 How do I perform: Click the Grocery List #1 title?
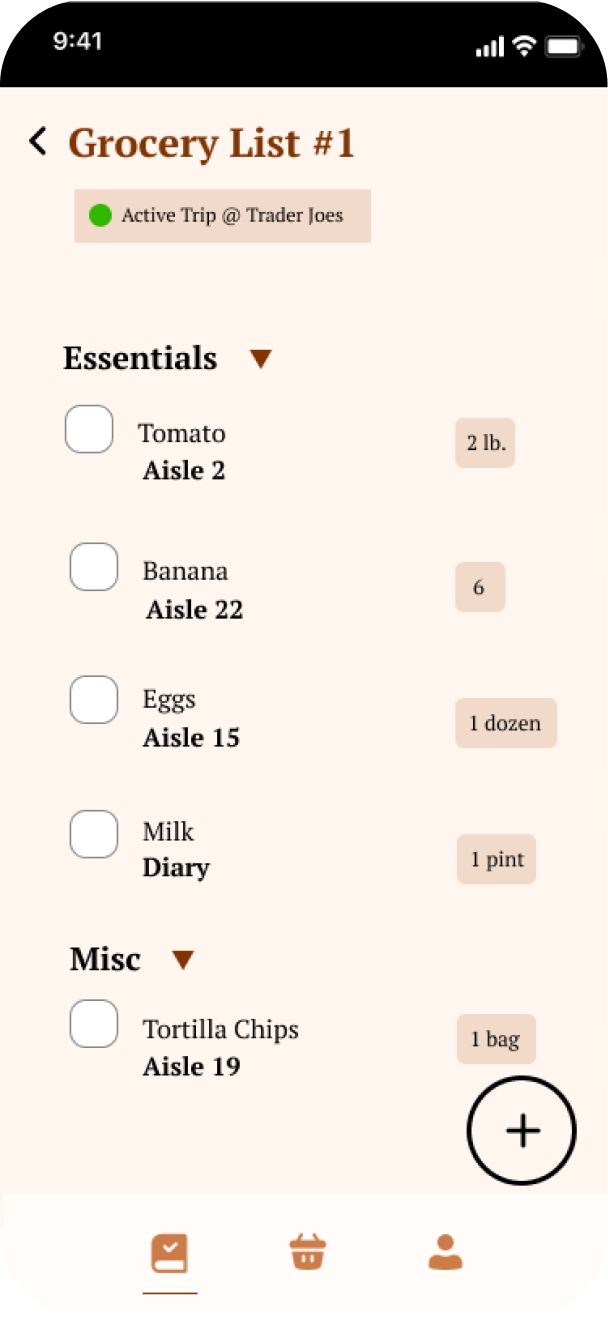(x=211, y=143)
